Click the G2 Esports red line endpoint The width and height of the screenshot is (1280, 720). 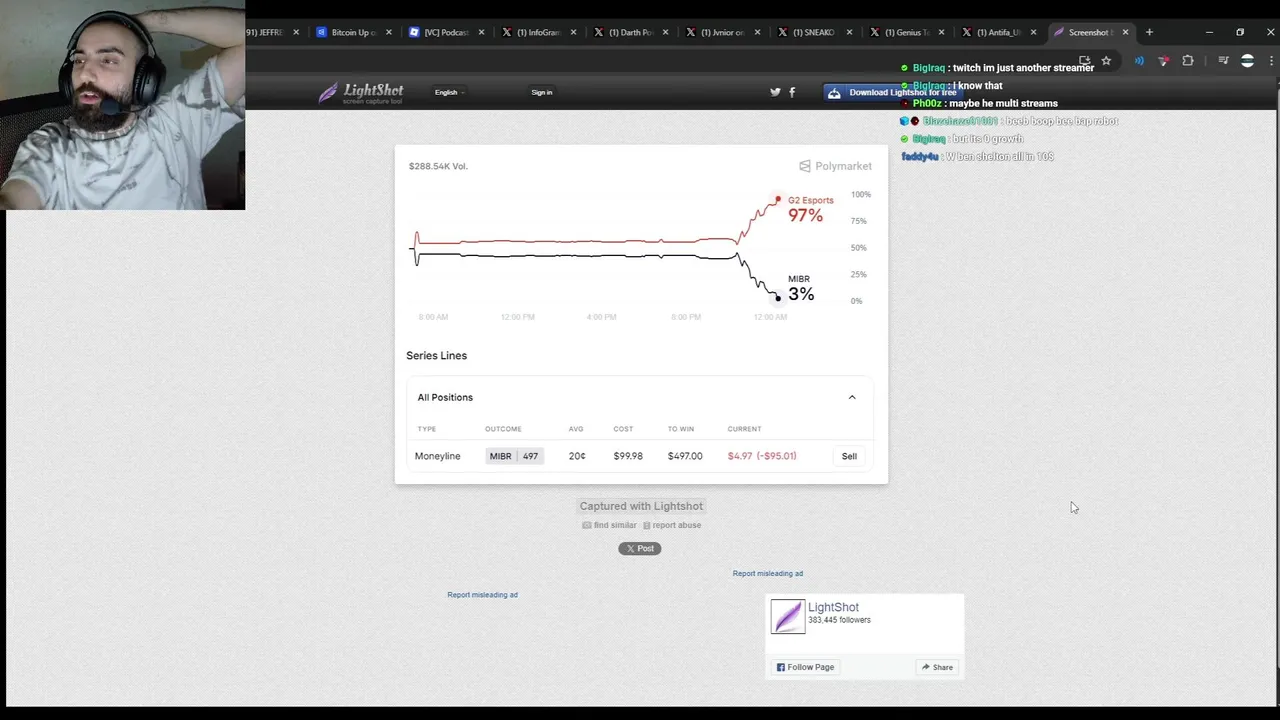778,200
